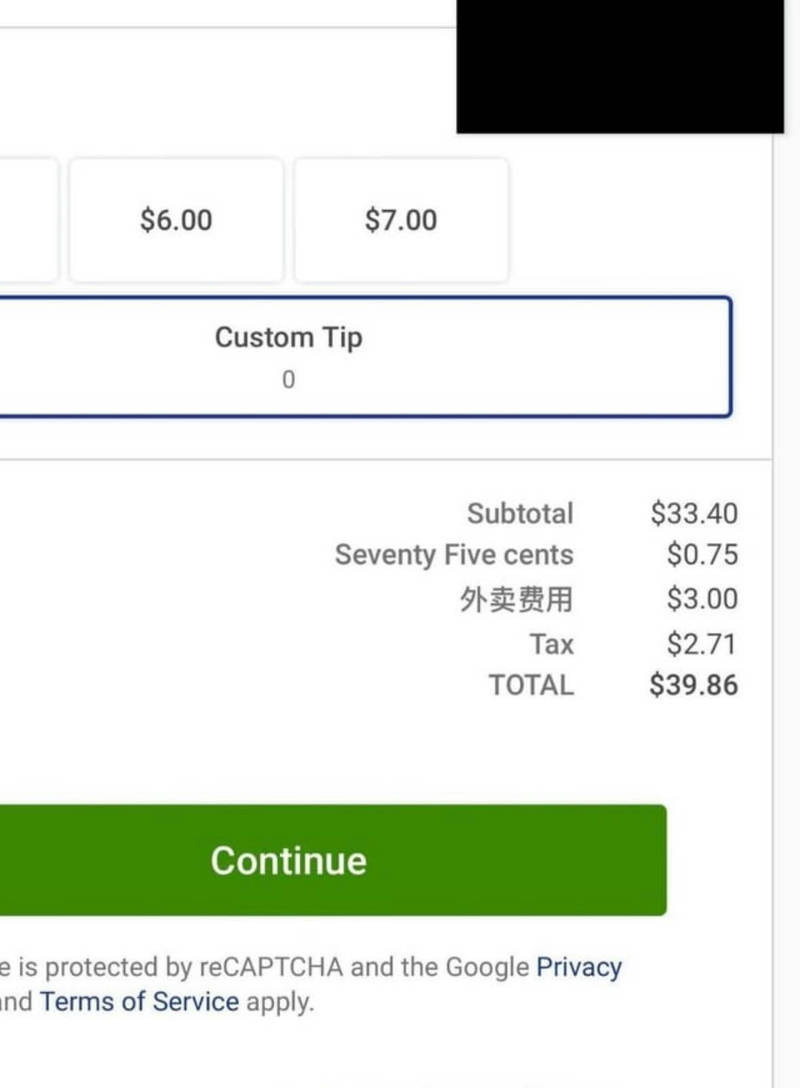800x1088 pixels.
Task: Click the $0.75 fee amount
Action: (x=702, y=554)
